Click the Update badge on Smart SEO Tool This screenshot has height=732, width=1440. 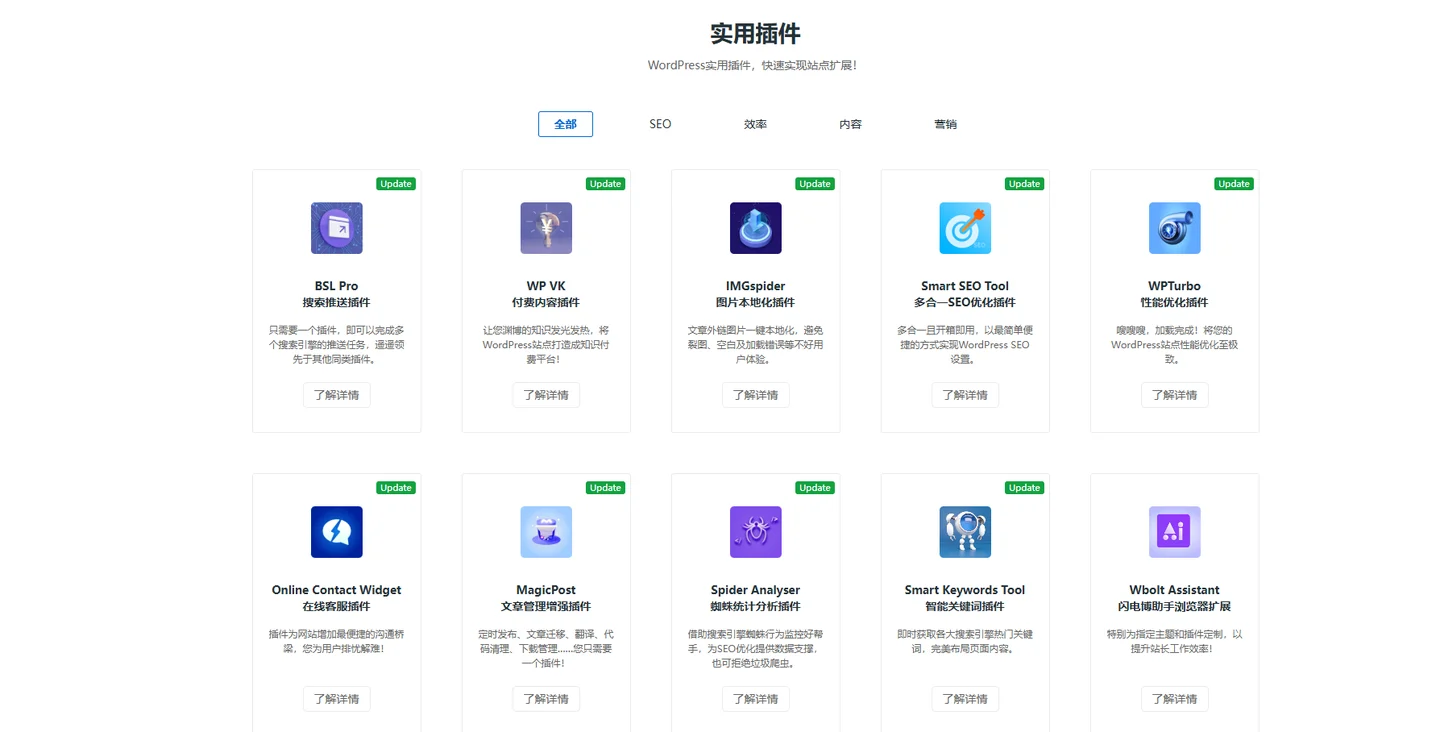[1025, 184]
